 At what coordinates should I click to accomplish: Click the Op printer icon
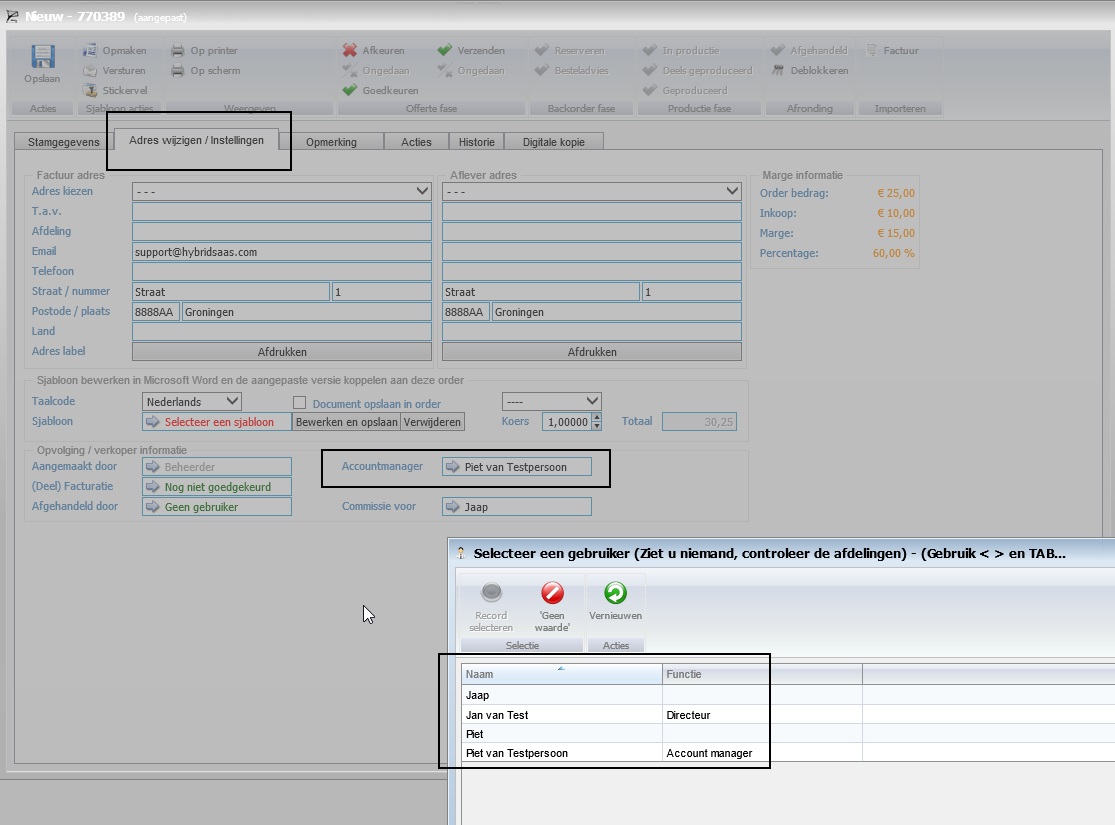click(178, 50)
